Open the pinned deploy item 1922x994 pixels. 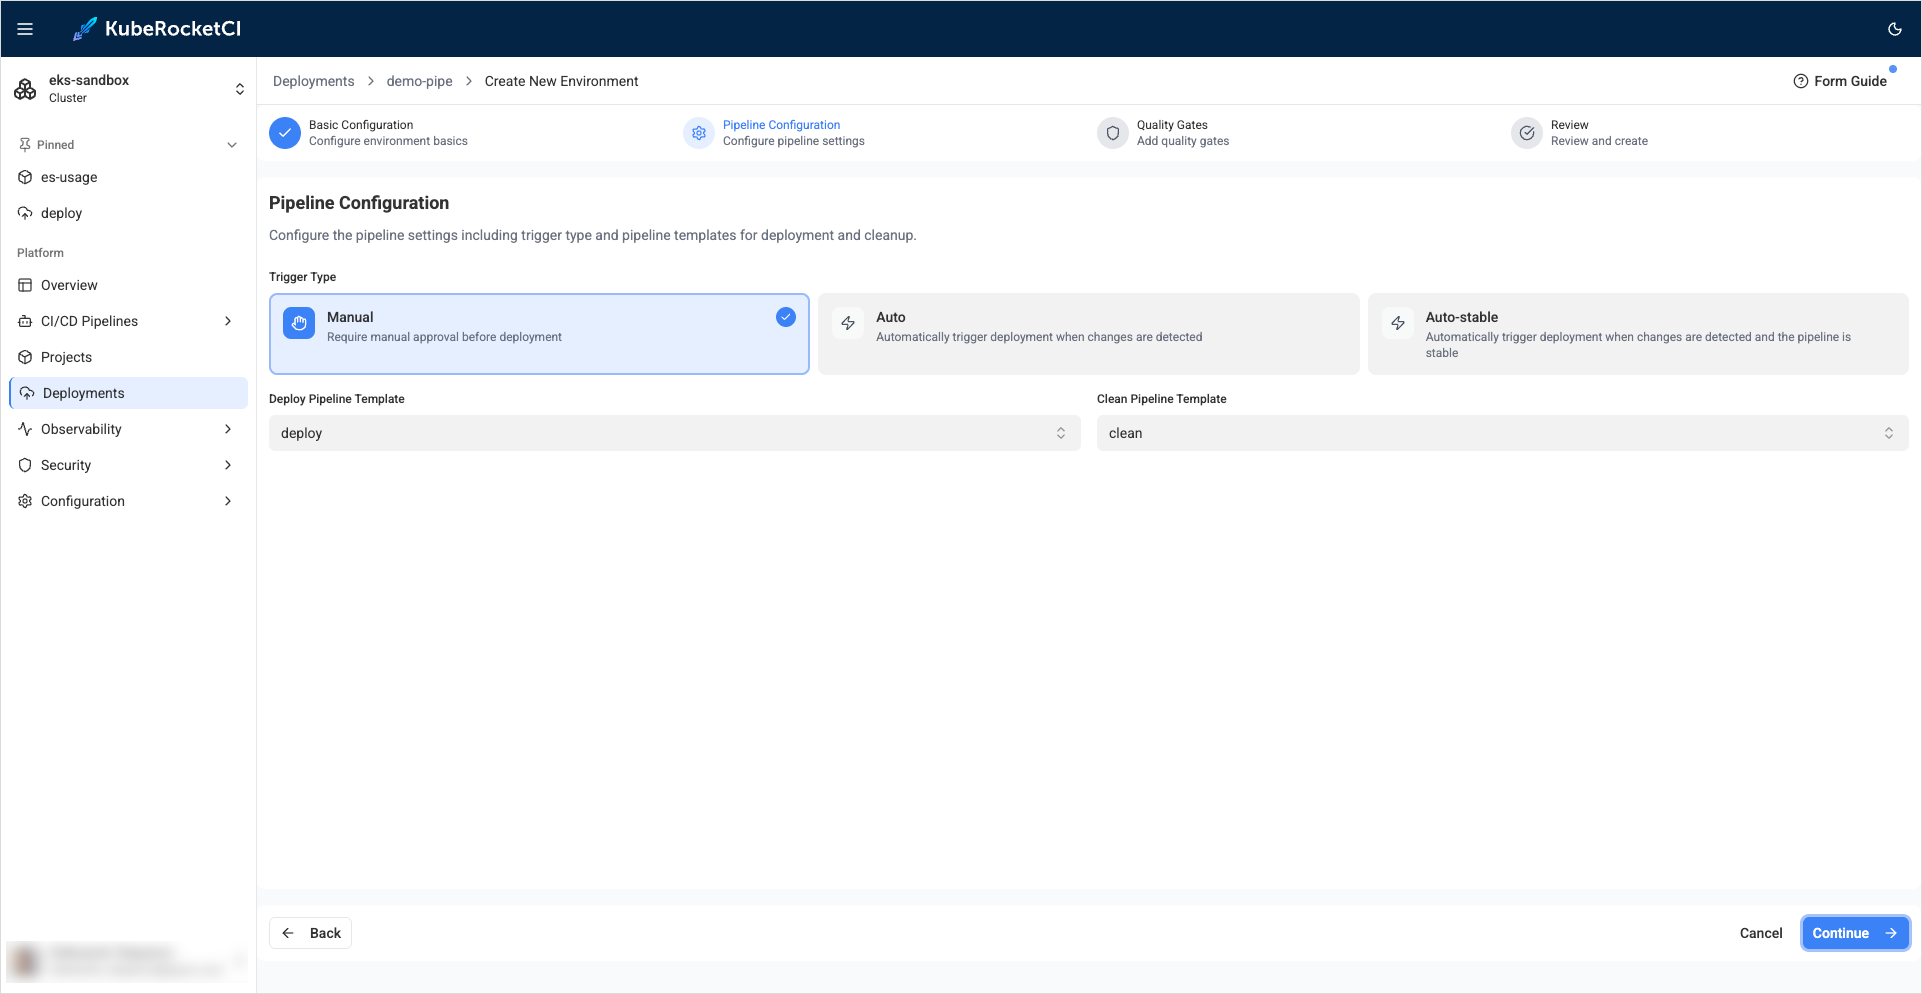62,213
